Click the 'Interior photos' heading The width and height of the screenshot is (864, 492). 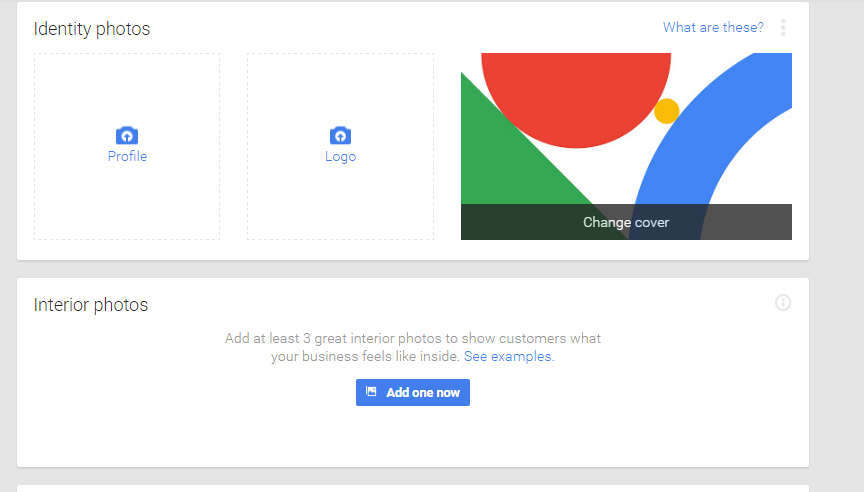click(x=91, y=305)
